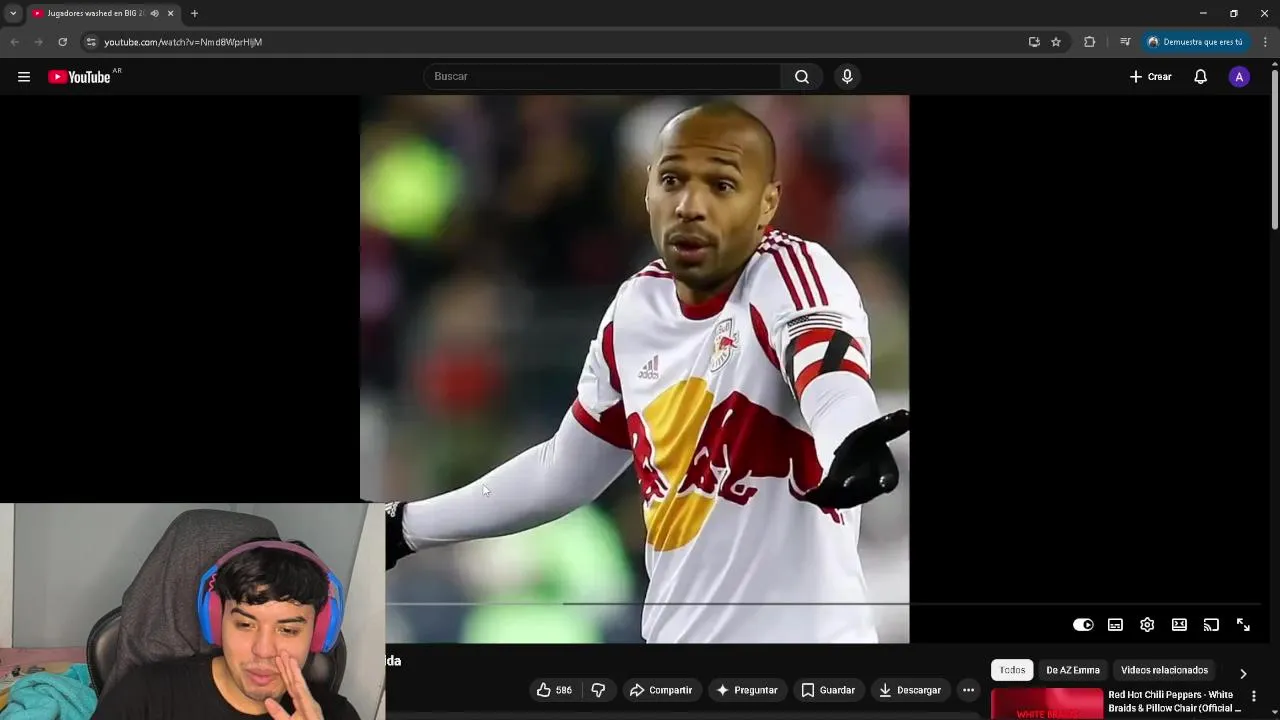The height and width of the screenshot is (720, 1280).
Task: Open Chrome media controls
Action: 1125,42
